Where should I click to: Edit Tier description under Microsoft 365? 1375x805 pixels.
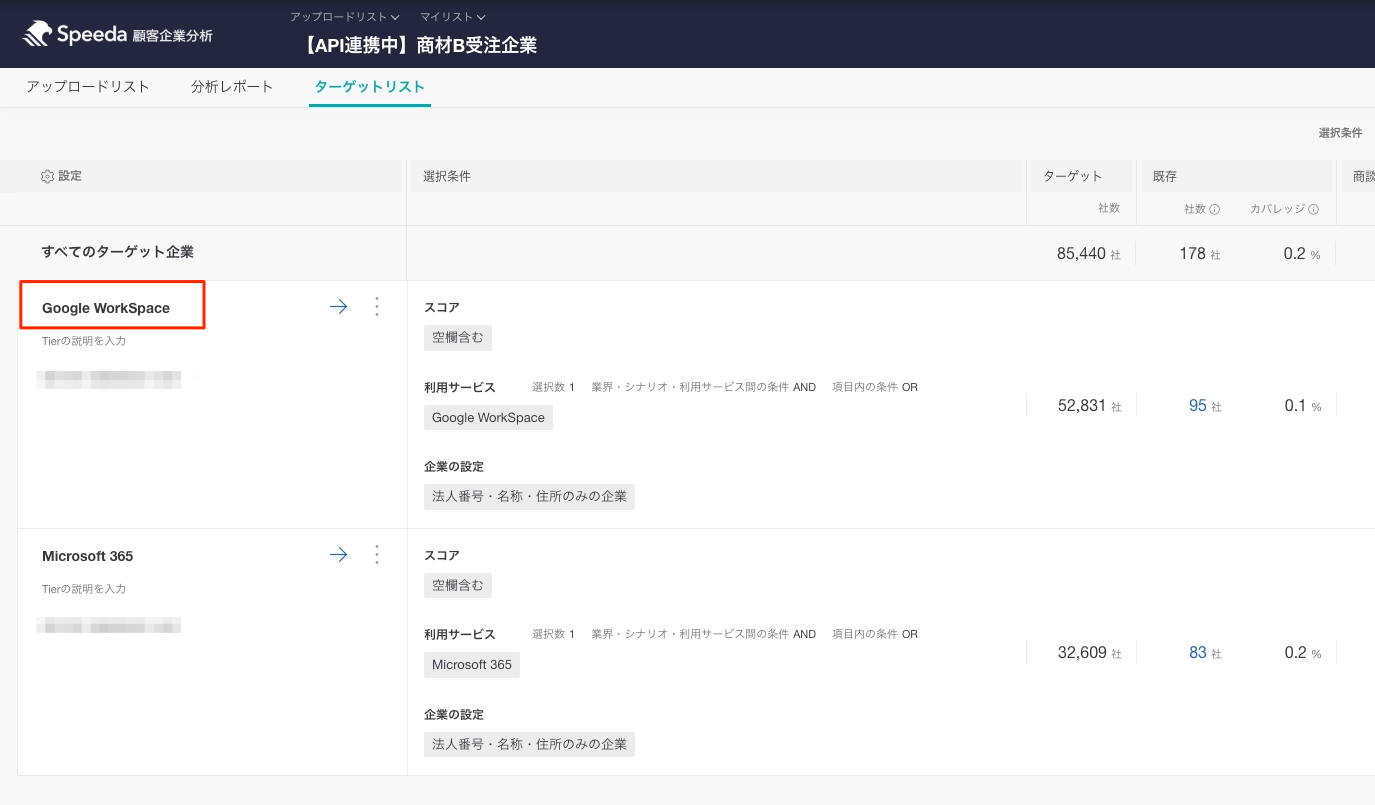coord(84,589)
